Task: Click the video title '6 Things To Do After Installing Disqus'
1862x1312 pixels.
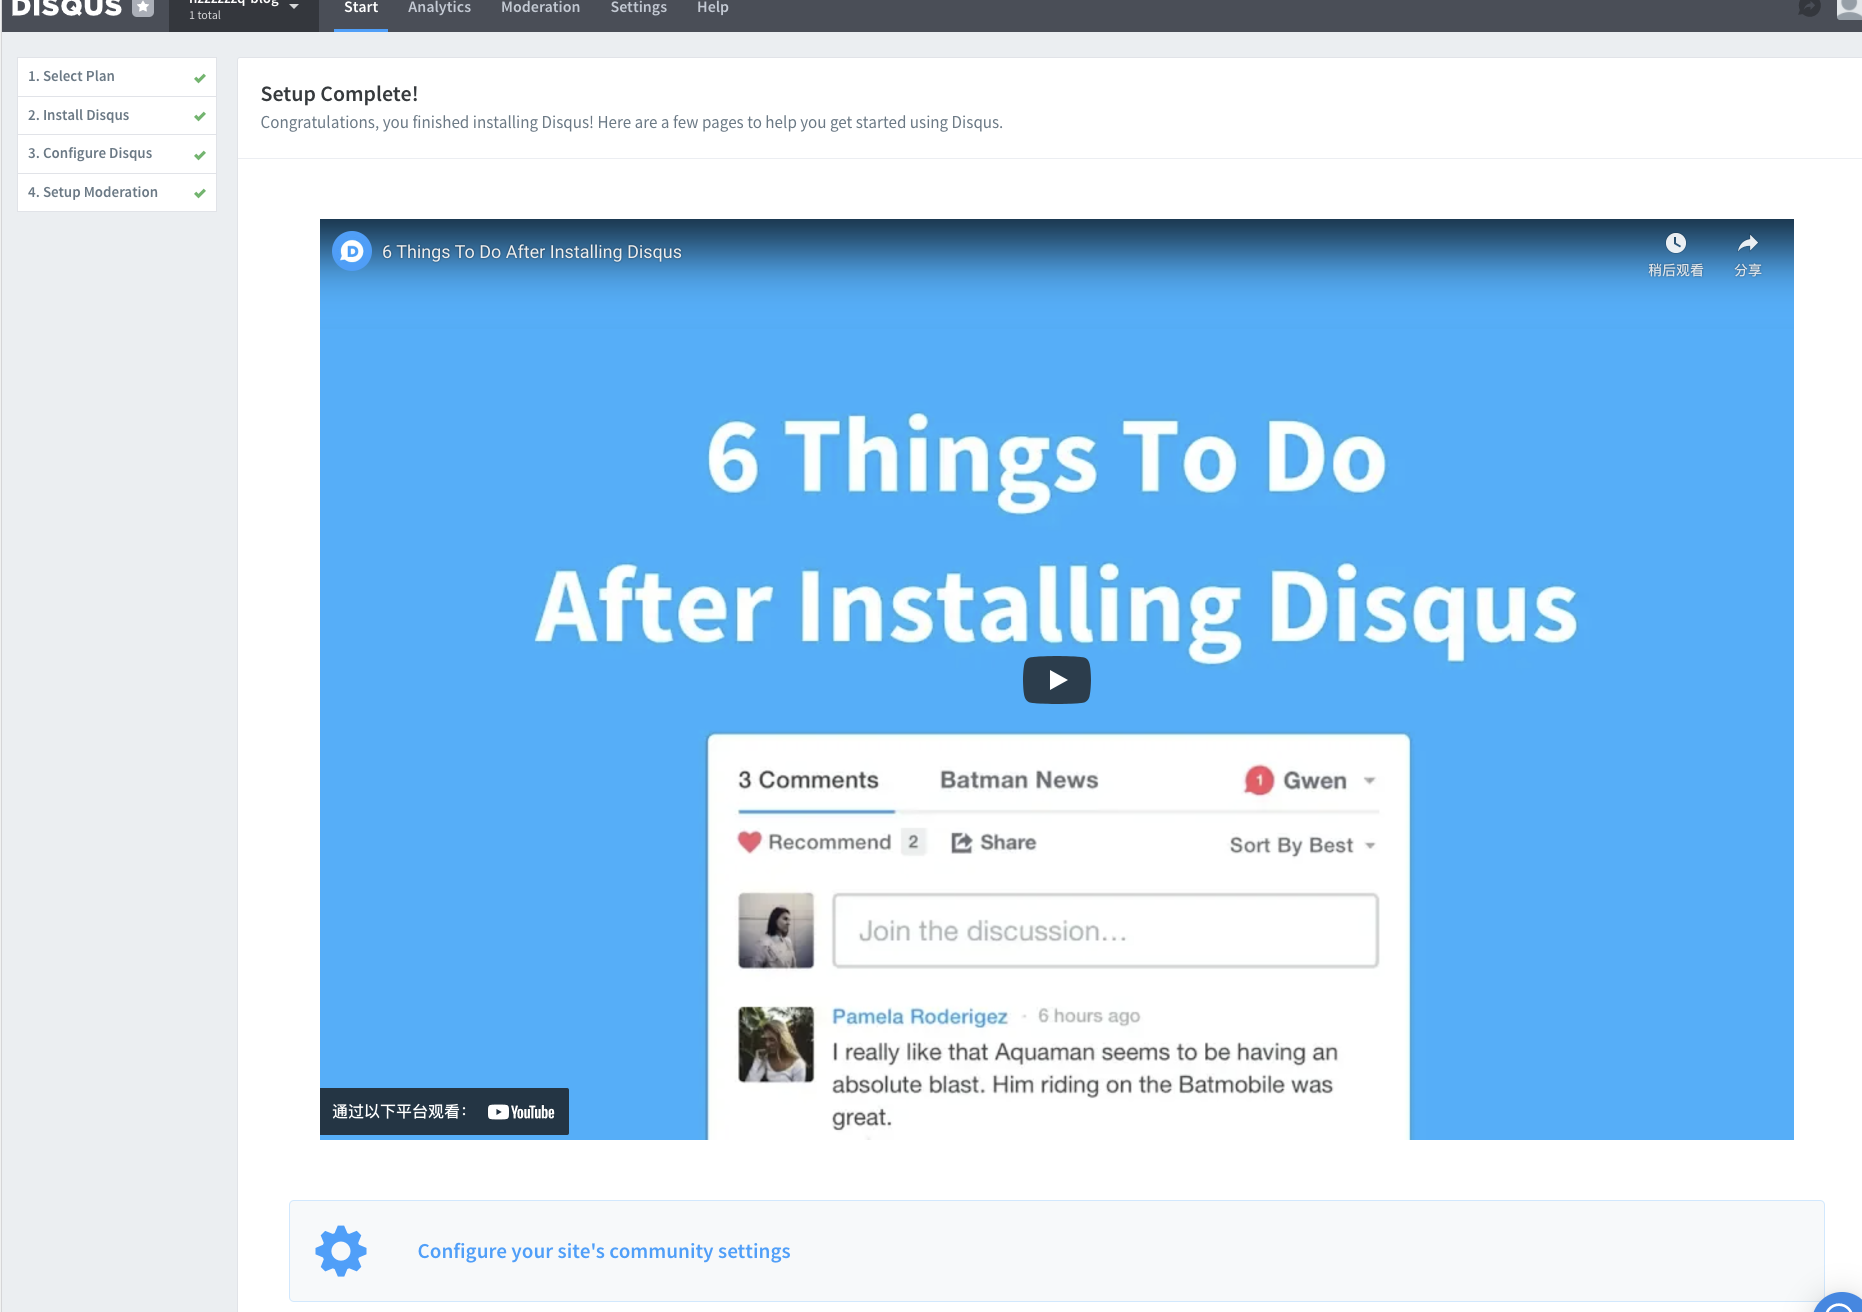Action: coord(531,252)
